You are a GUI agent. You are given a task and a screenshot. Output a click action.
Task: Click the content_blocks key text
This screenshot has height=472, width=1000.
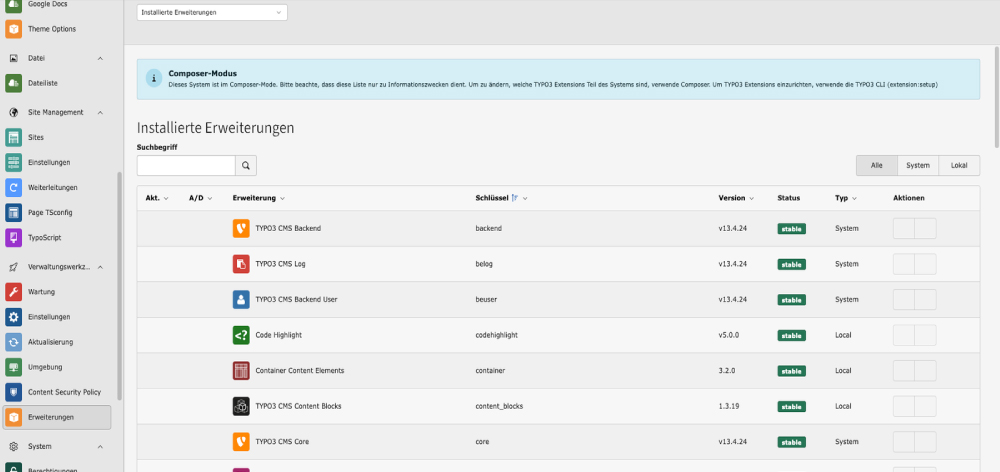pyautogui.click(x=499, y=406)
